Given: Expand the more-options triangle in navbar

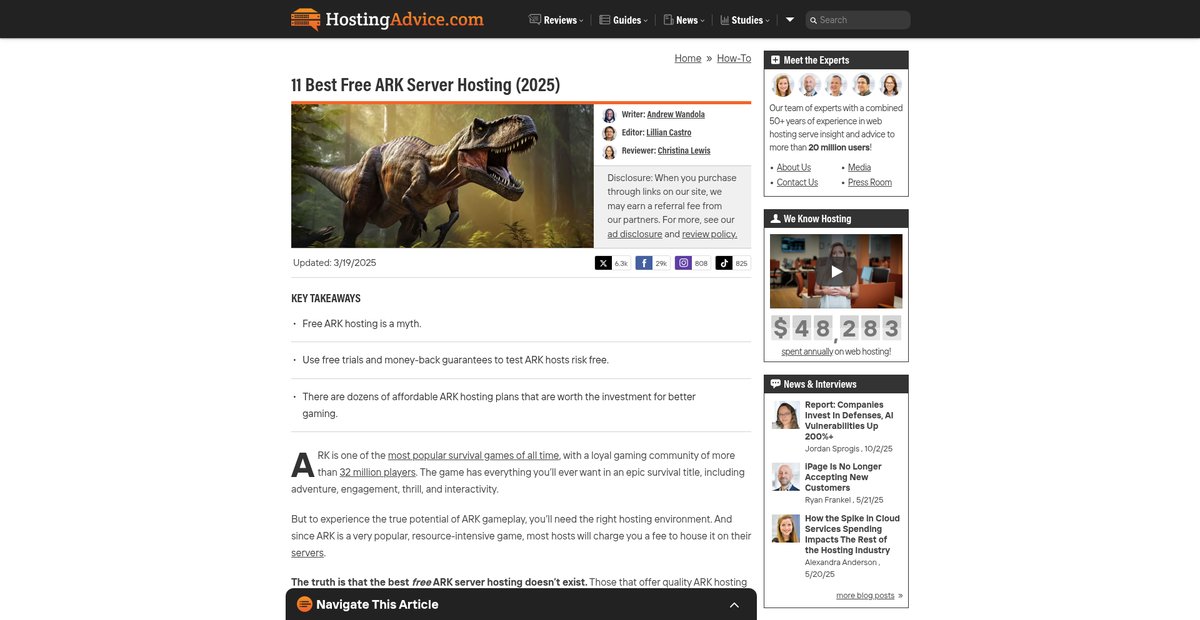Looking at the screenshot, I should click(x=790, y=20).
